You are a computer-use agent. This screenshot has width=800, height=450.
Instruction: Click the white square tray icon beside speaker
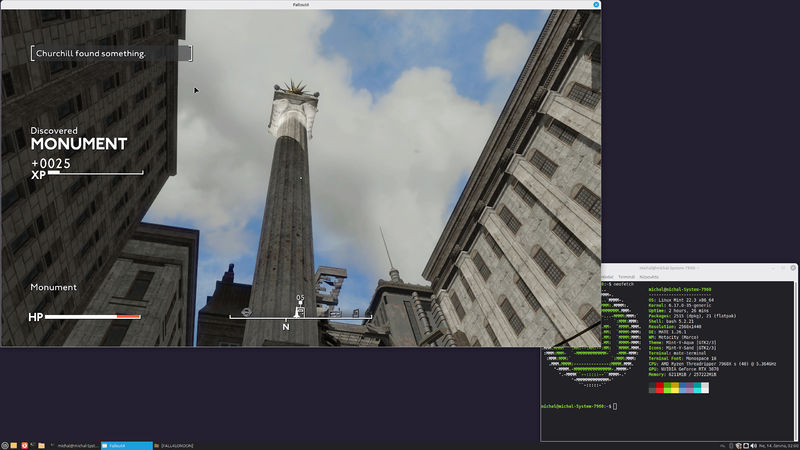click(746, 446)
